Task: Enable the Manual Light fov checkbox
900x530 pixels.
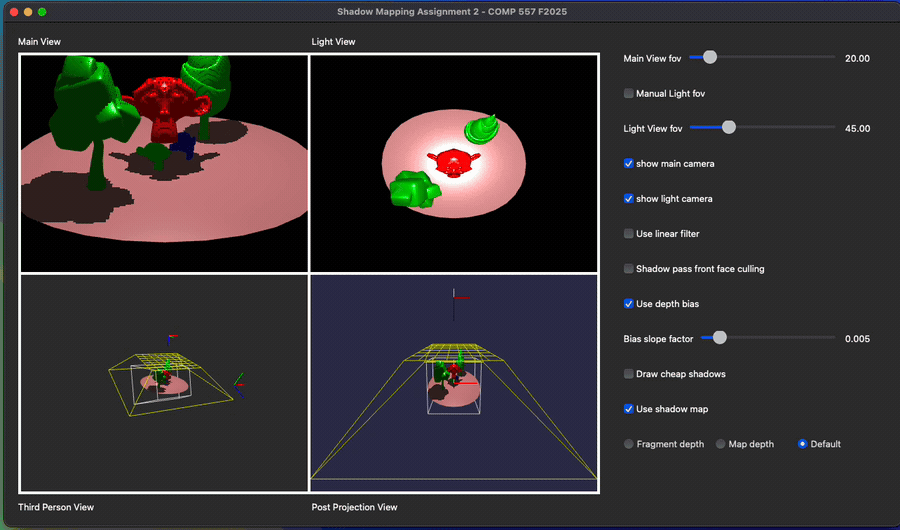Action: pyautogui.click(x=629, y=93)
